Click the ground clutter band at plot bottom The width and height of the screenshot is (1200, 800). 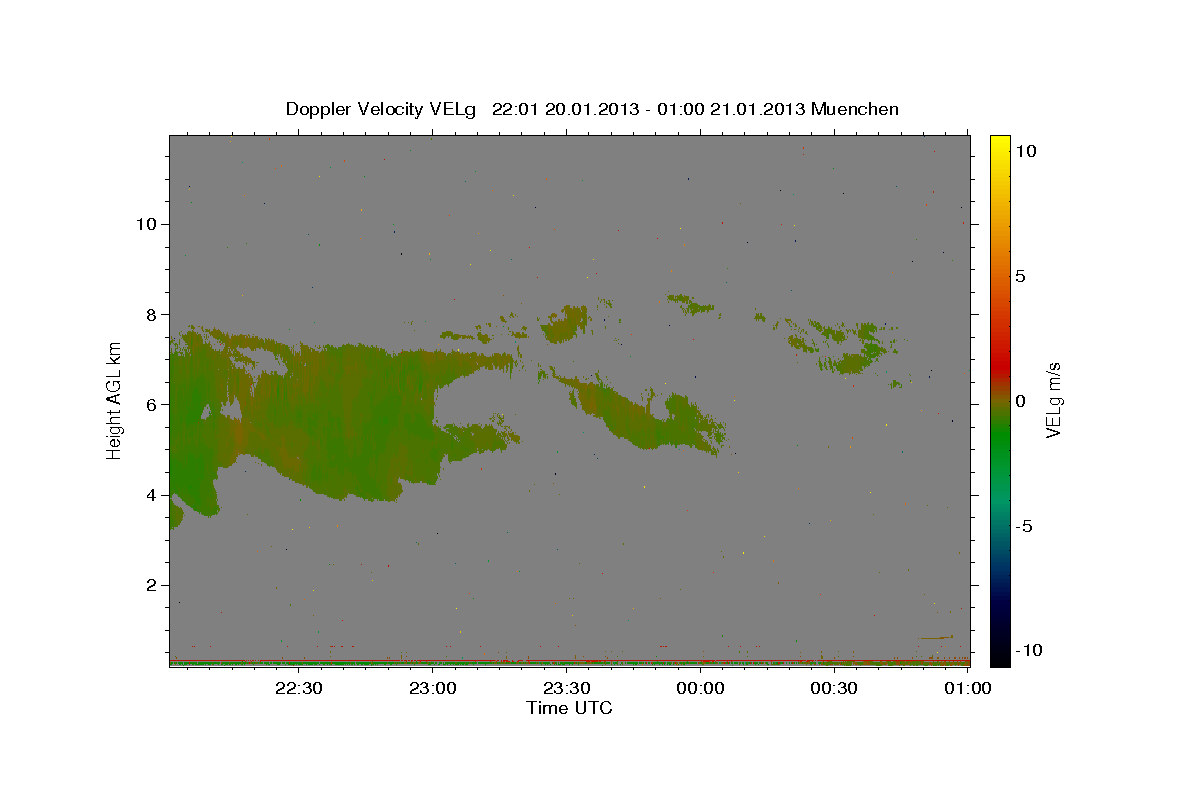pos(569,661)
